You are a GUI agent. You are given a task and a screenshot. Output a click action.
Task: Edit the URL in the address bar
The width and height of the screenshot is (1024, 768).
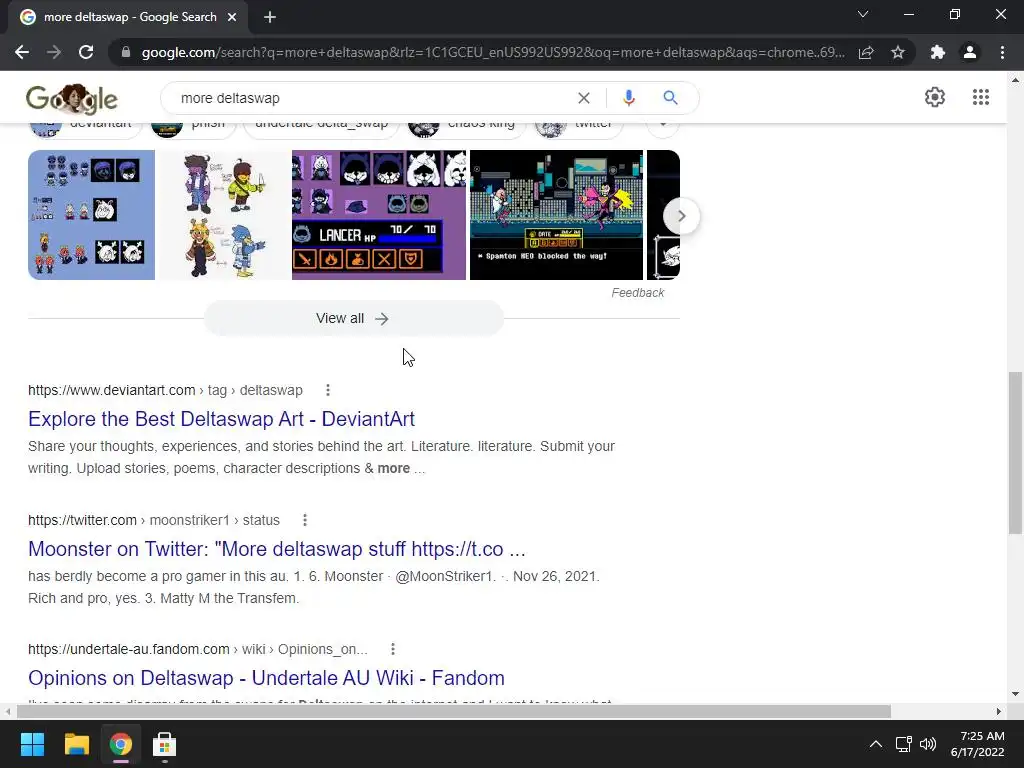point(493,52)
